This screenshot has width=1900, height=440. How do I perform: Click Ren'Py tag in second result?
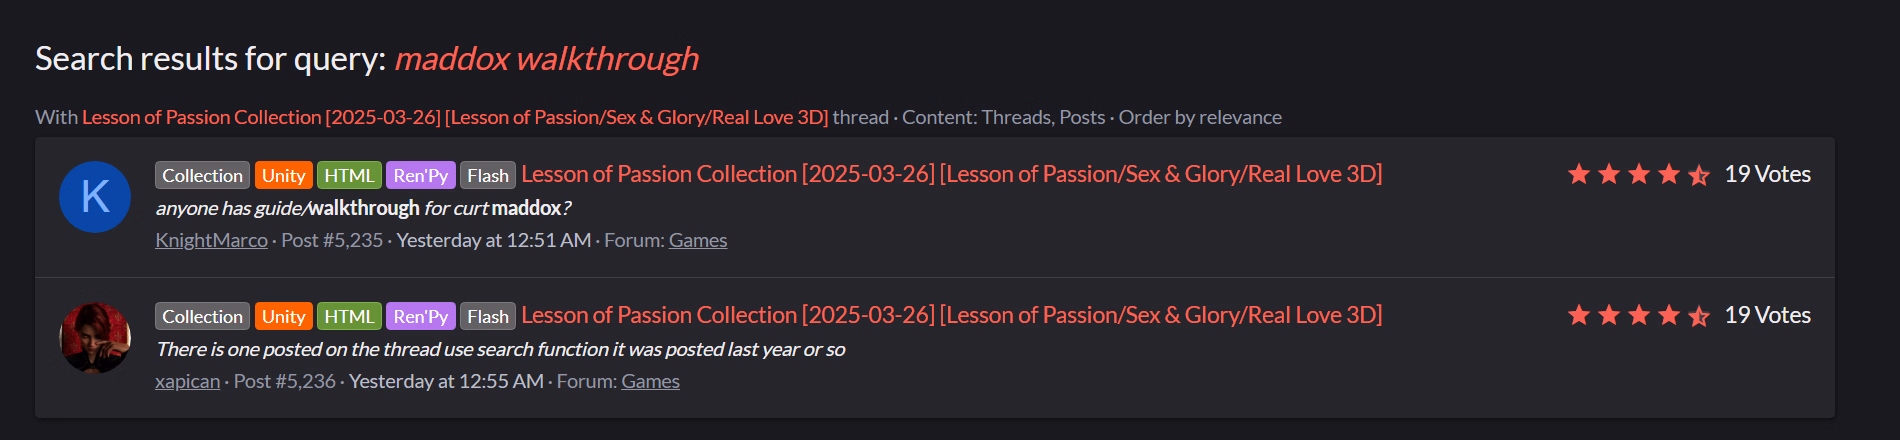[x=421, y=316]
